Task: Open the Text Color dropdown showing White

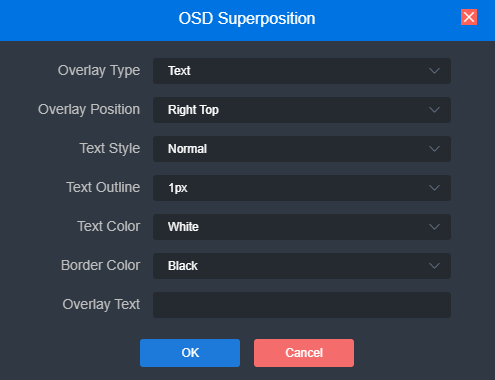Action: point(302,227)
